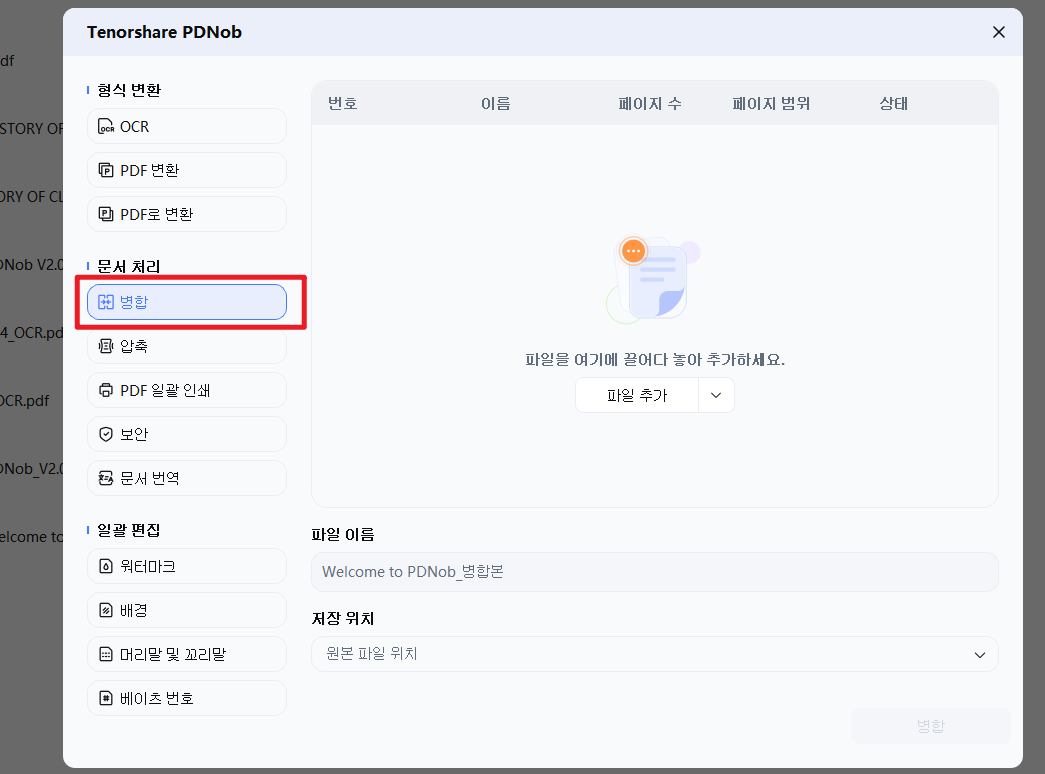Click the 압축 compress icon
The width and height of the screenshot is (1045, 774).
(106, 346)
